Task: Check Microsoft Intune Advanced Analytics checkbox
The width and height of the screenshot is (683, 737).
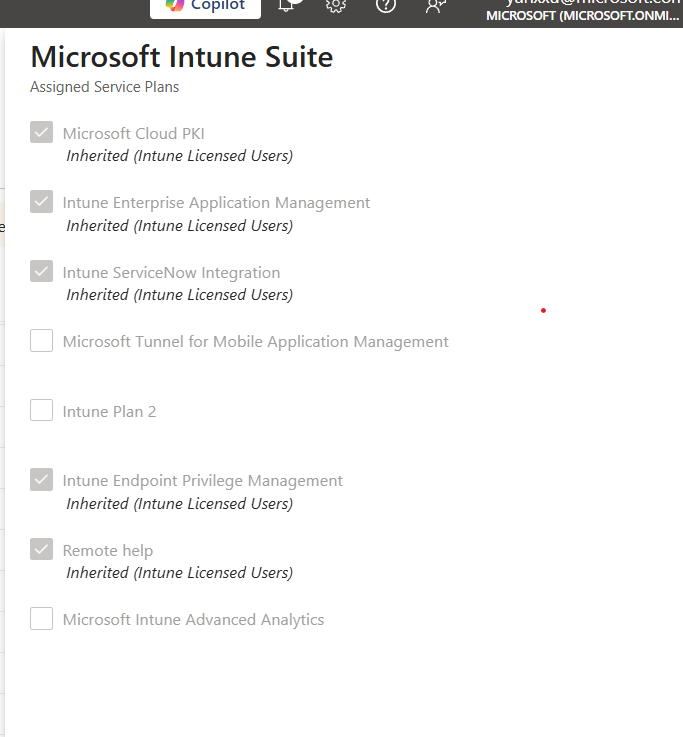Action: tap(41, 619)
